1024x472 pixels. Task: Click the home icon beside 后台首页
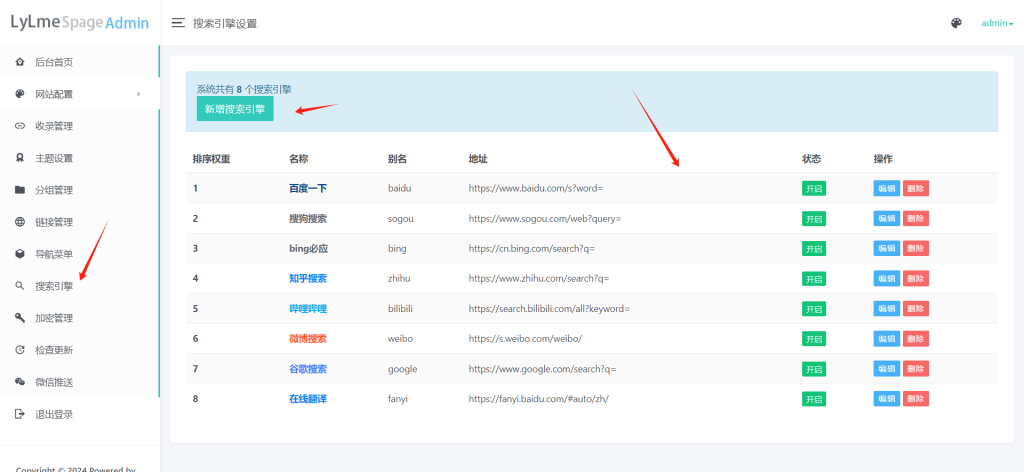pyautogui.click(x=20, y=62)
